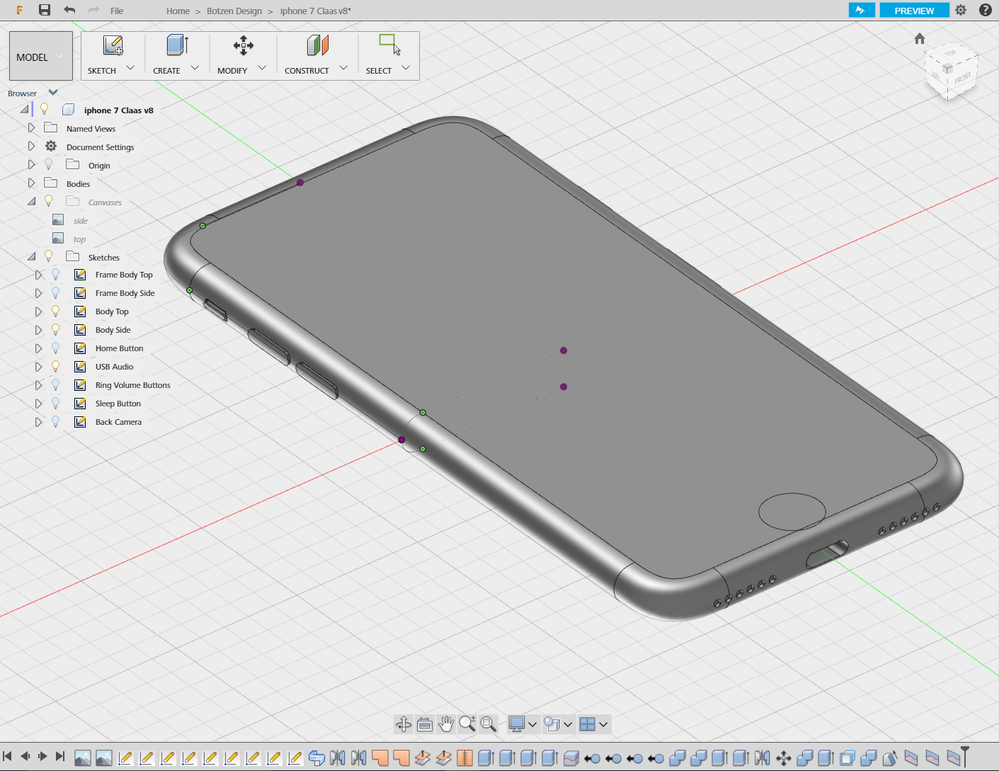Expand the Bodies folder

coord(31,184)
